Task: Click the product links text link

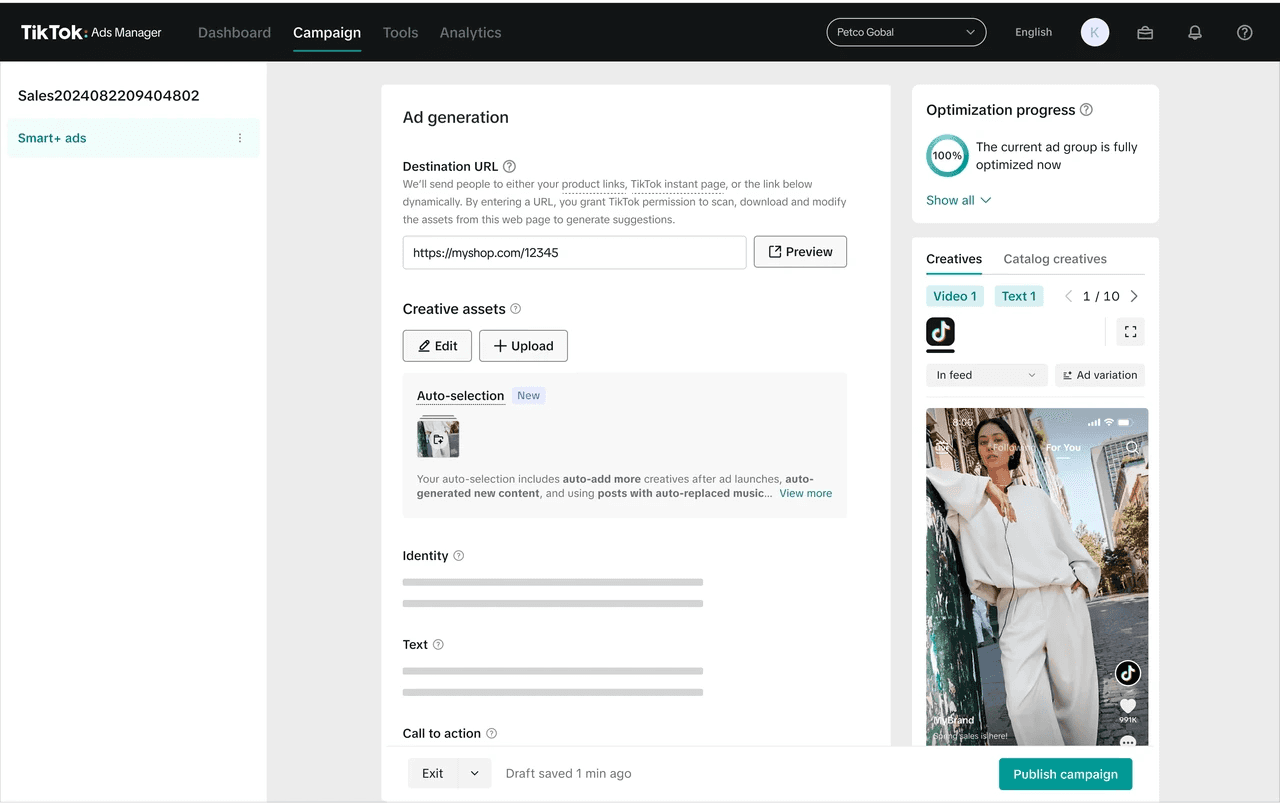Action: tap(593, 184)
